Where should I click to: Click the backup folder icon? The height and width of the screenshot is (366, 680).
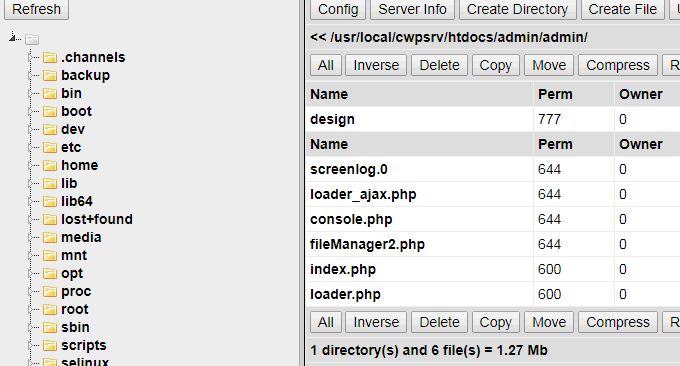50,75
